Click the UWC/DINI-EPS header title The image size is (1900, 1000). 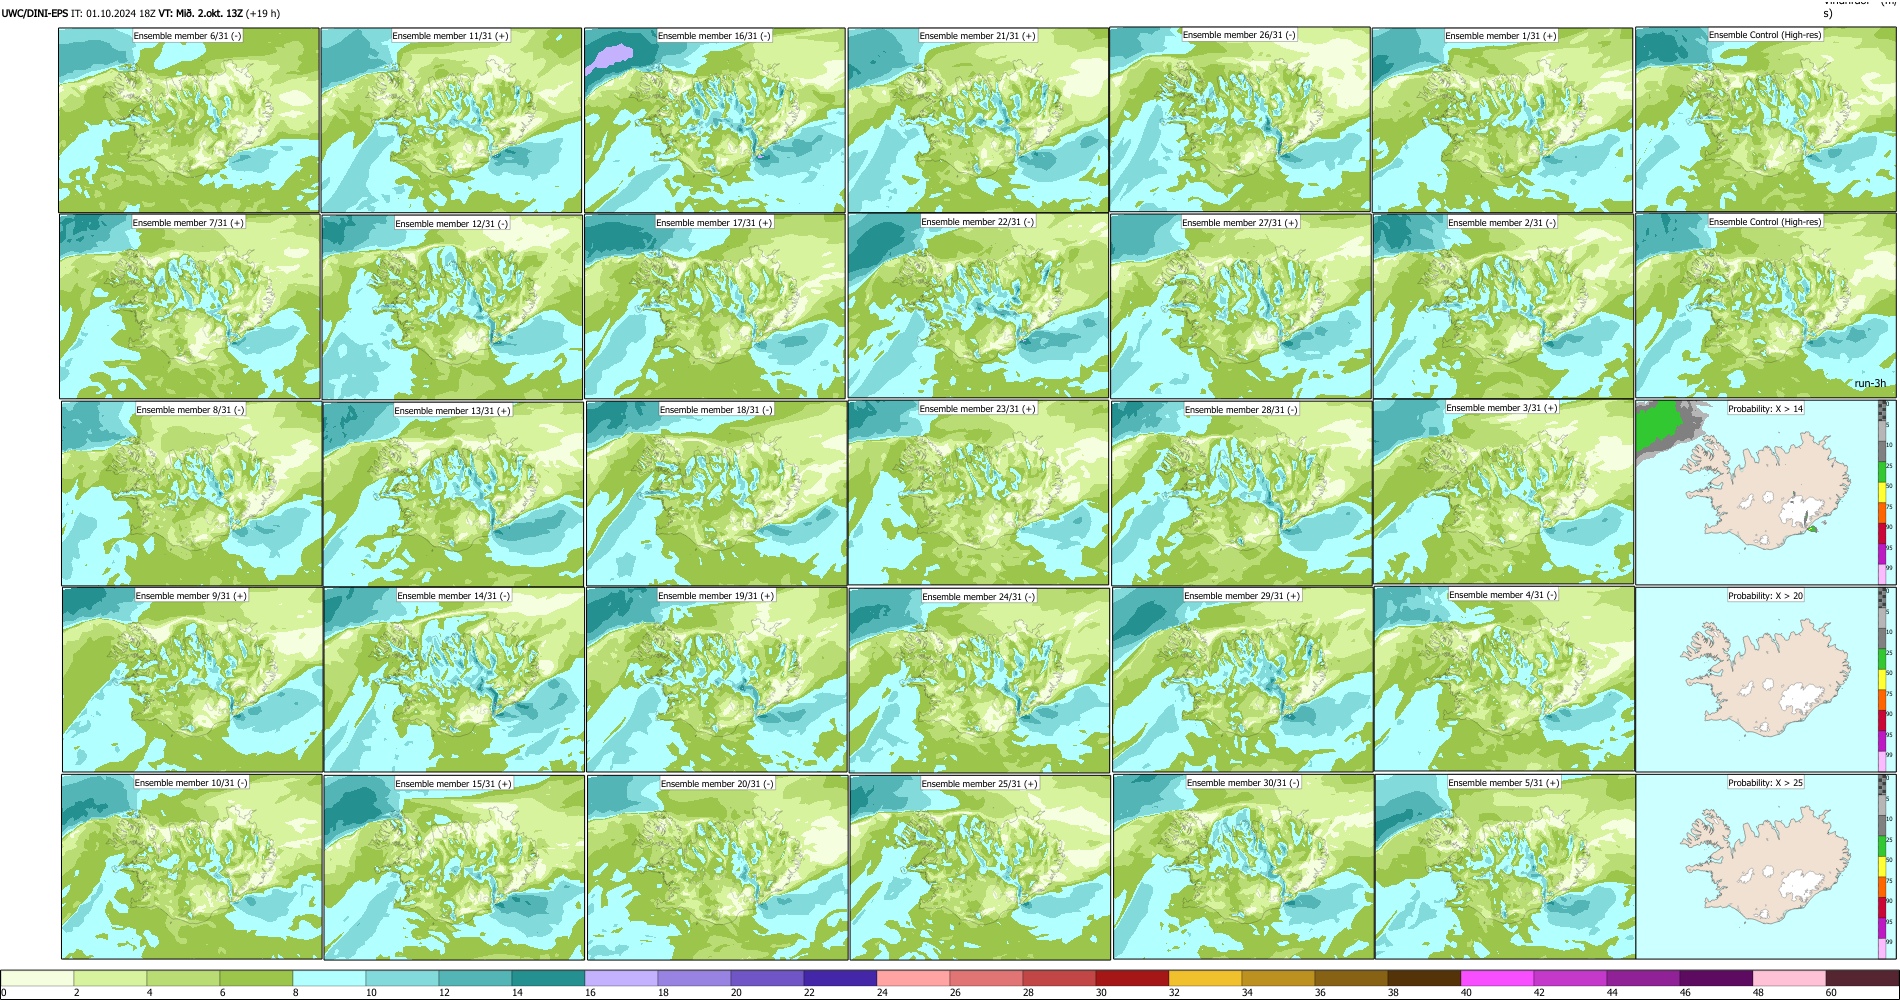pos(35,13)
